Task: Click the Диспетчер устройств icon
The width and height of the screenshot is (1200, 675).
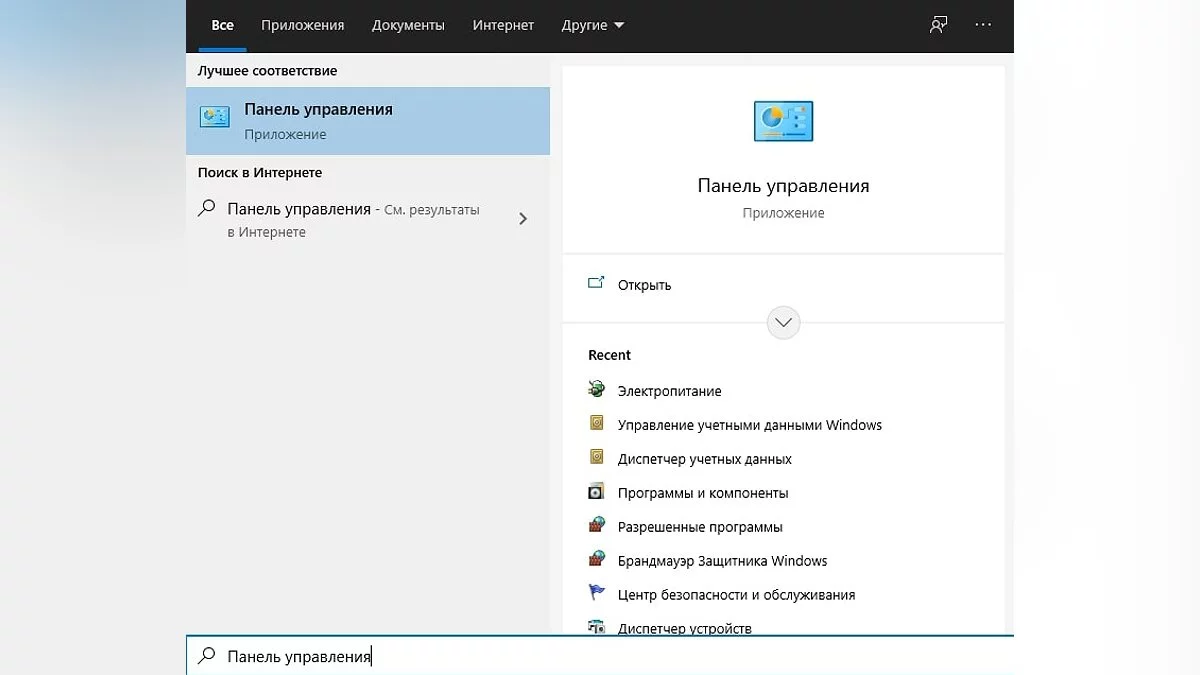Action: click(x=597, y=627)
